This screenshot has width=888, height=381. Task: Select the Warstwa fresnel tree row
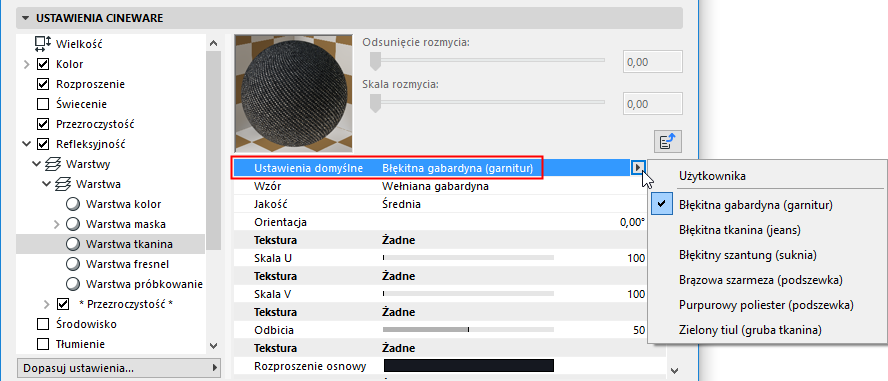(x=110, y=264)
